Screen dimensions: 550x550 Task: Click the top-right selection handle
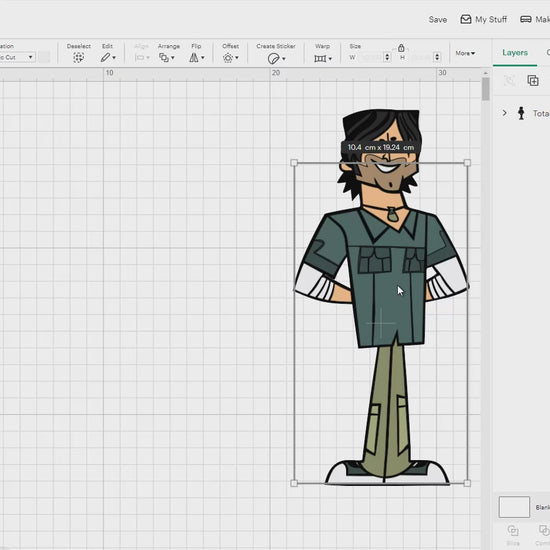pyautogui.click(x=467, y=163)
